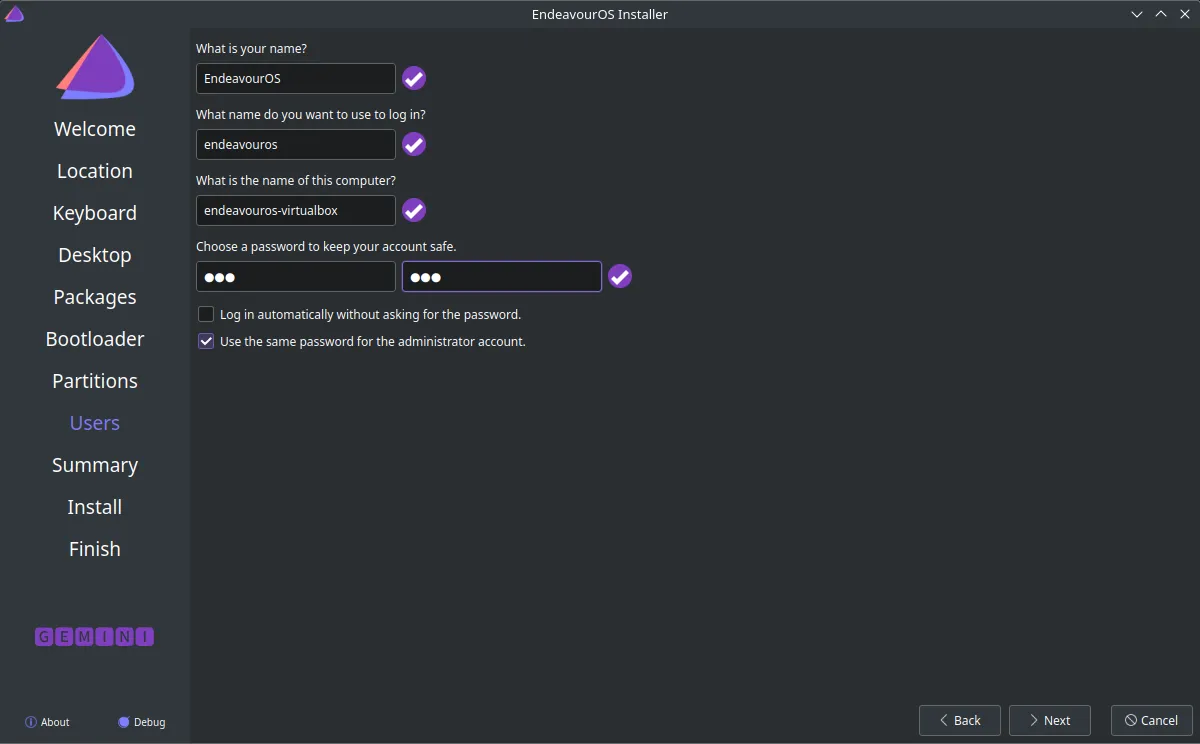
Task: Go to the Bootloader step
Action: 95,339
